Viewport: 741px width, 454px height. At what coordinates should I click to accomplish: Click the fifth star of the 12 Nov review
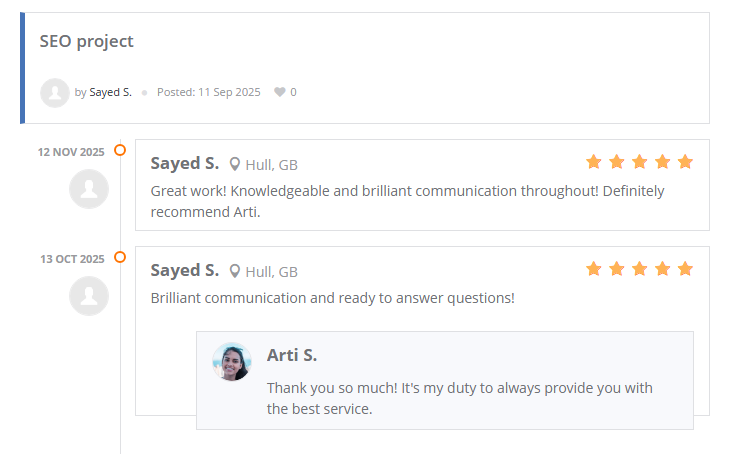pyautogui.click(x=685, y=162)
